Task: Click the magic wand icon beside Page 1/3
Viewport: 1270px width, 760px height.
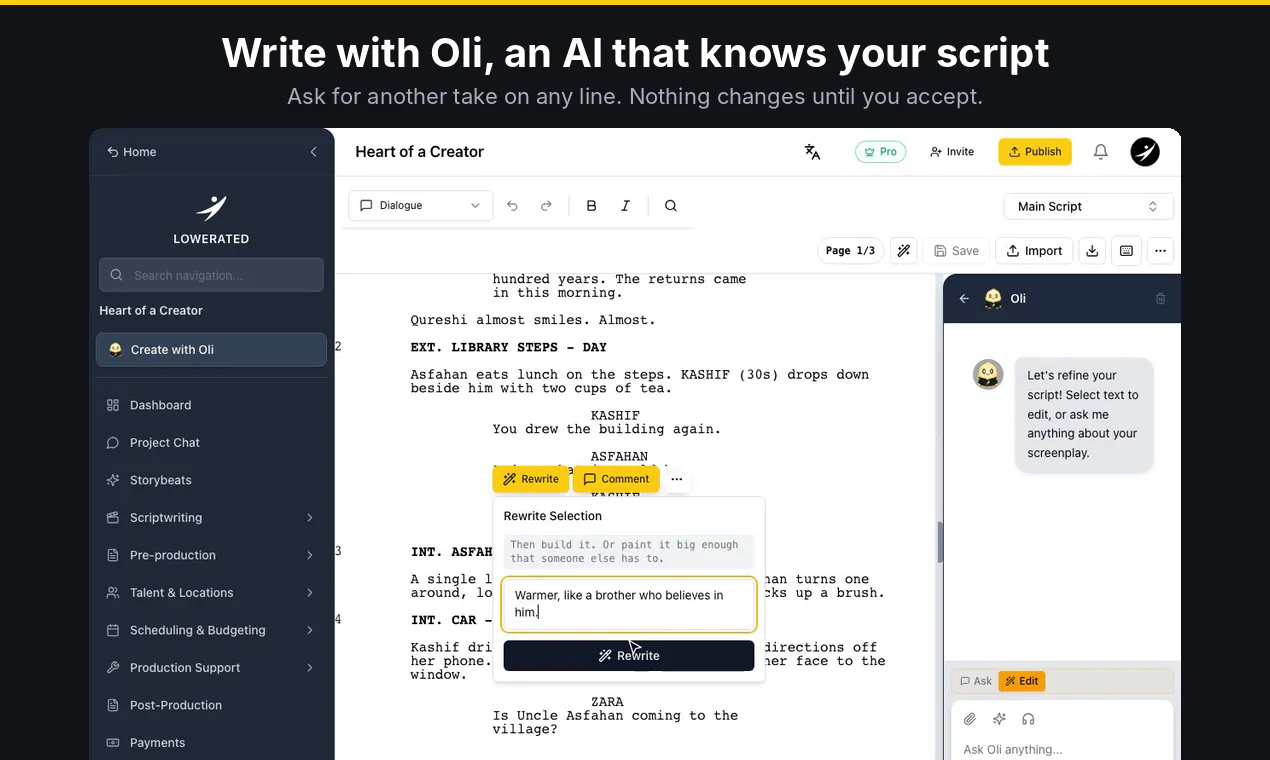Action: pos(904,251)
